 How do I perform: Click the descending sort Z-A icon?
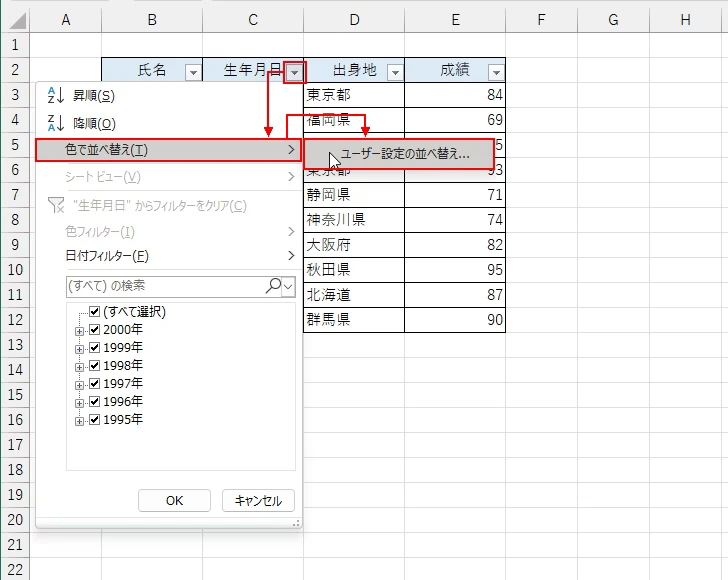point(56,123)
